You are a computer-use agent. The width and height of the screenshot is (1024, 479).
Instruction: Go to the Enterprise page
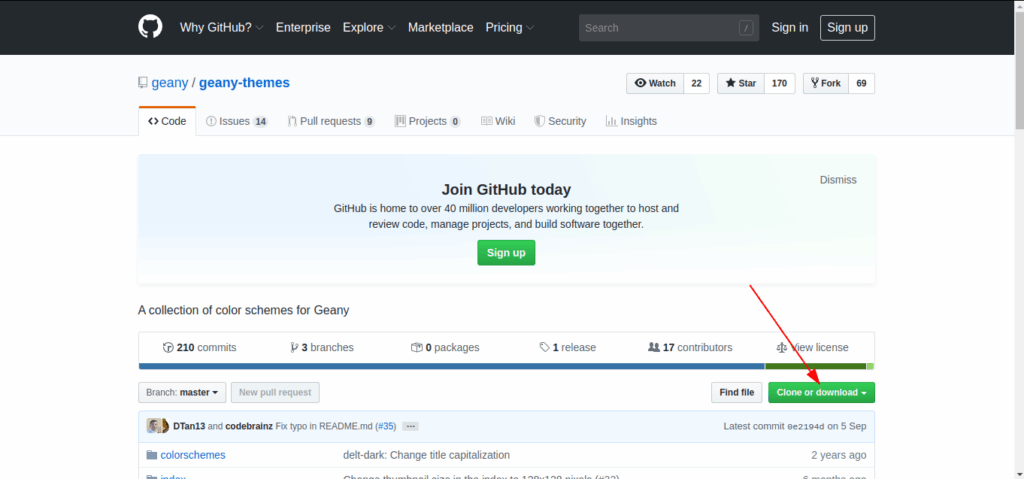(303, 27)
